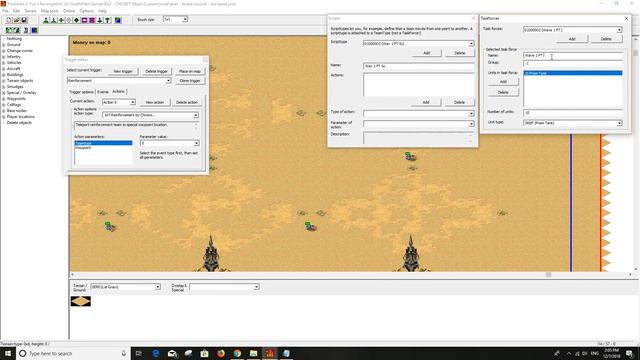Open the Action type dropdown

click(196, 115)
